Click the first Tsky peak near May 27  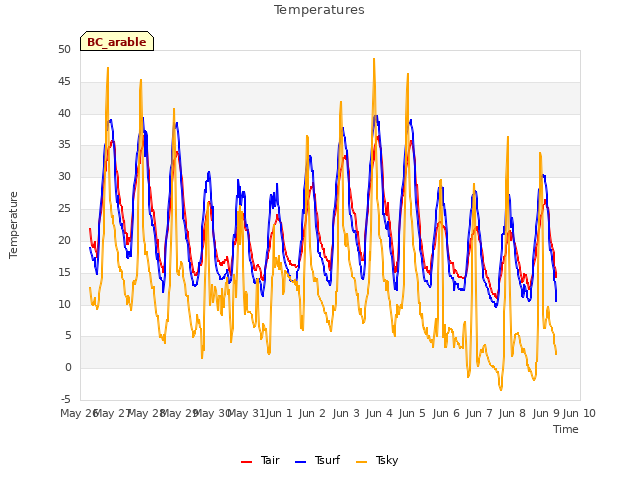pyautogui.click(x=108, y=68)
